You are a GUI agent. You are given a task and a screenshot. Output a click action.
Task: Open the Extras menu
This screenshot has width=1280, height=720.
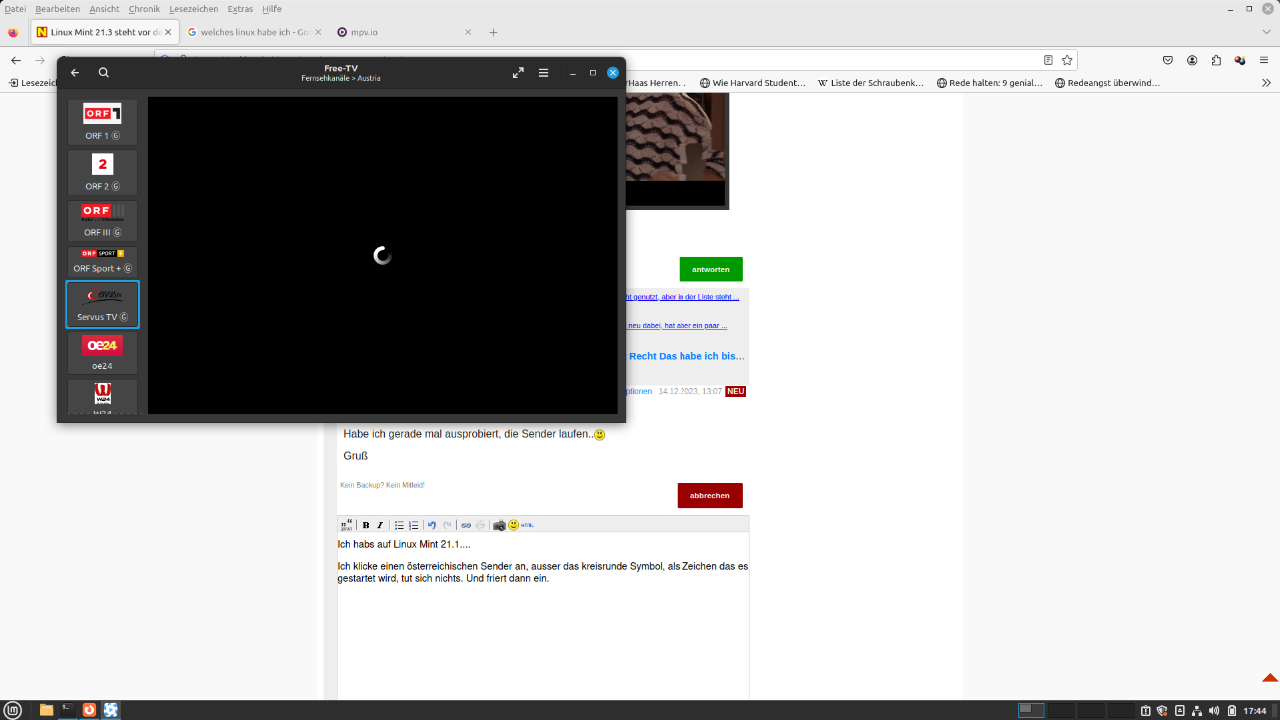click(x=240, y=9)
